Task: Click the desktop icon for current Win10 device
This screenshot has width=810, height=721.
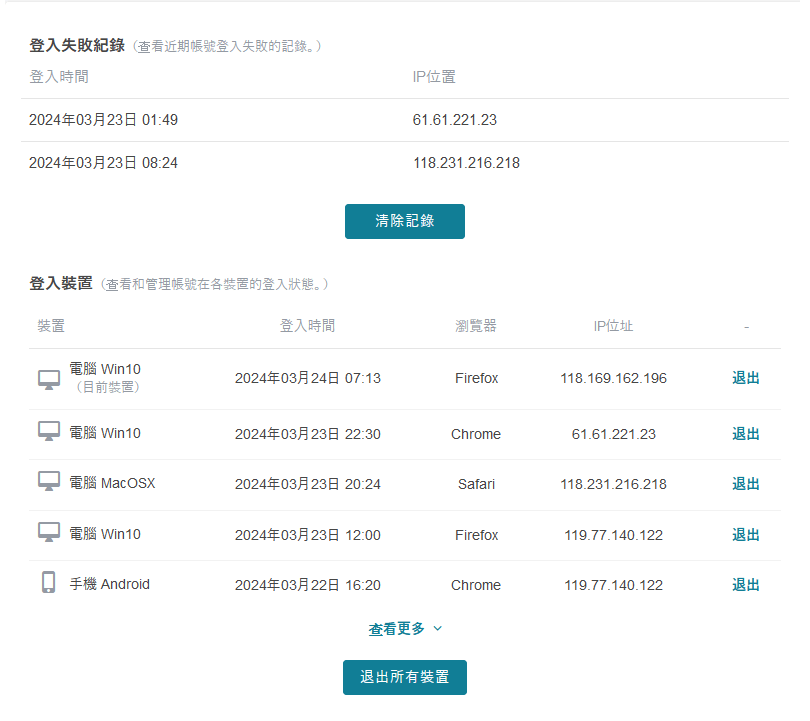Action: tap(48, 379)
